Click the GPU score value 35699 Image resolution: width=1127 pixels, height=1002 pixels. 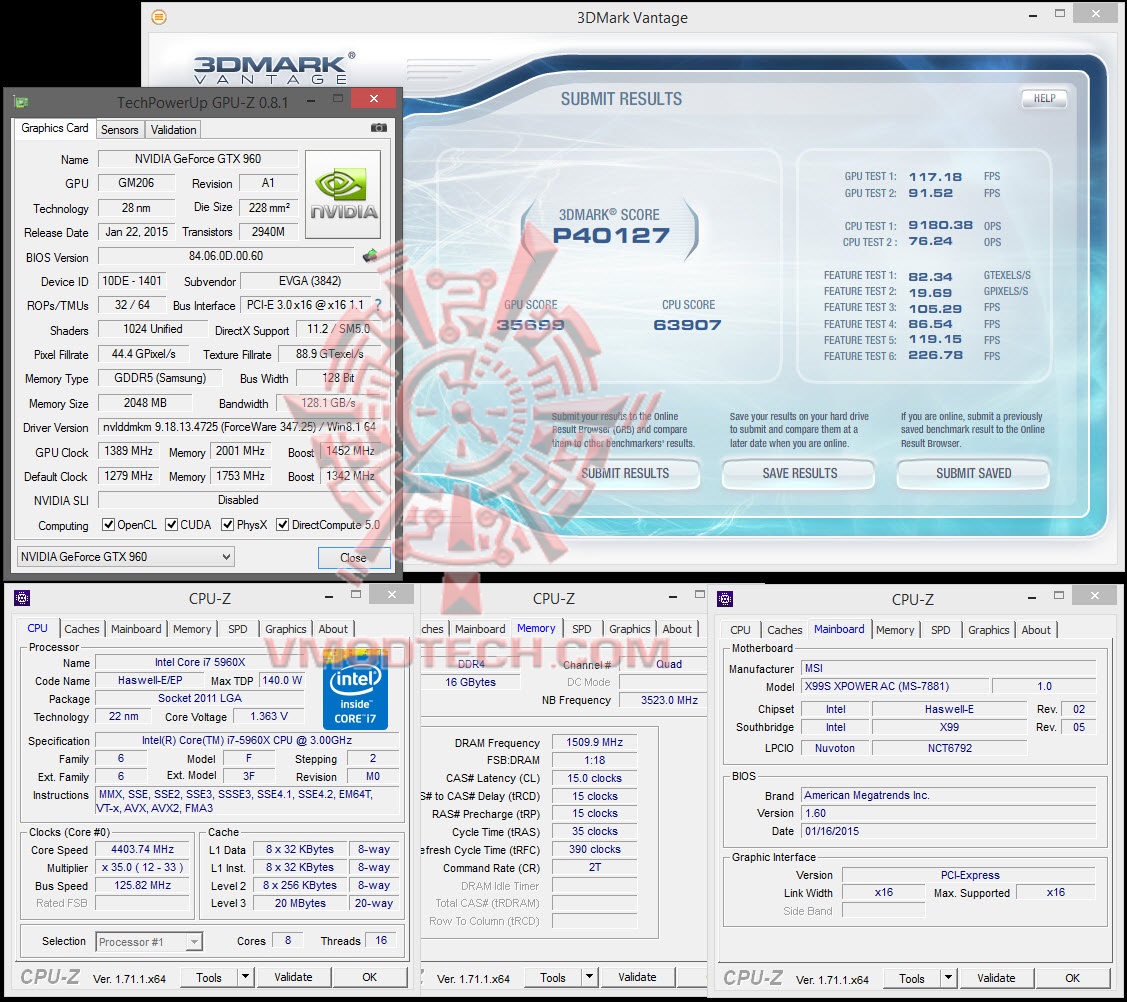click(530, 325)
